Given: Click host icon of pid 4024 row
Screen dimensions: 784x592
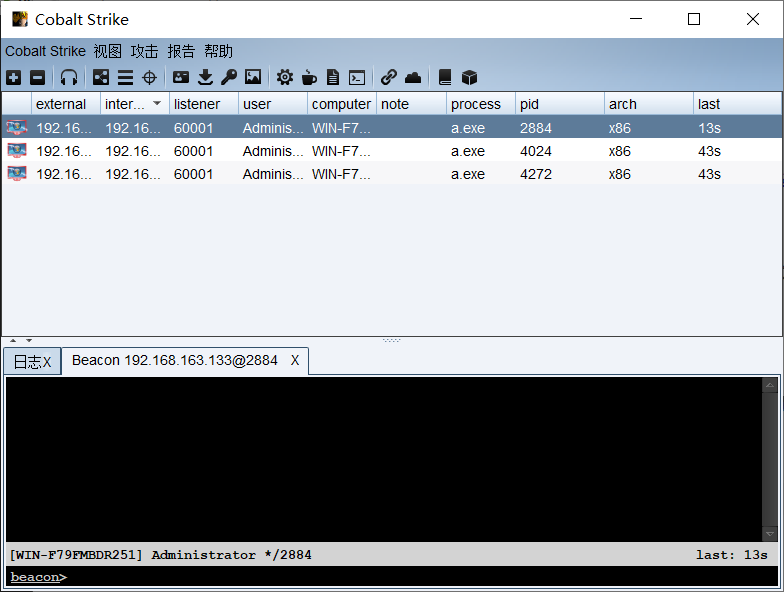Looking at the screenshot, I should pyautogui.click(x=16, y=150).
